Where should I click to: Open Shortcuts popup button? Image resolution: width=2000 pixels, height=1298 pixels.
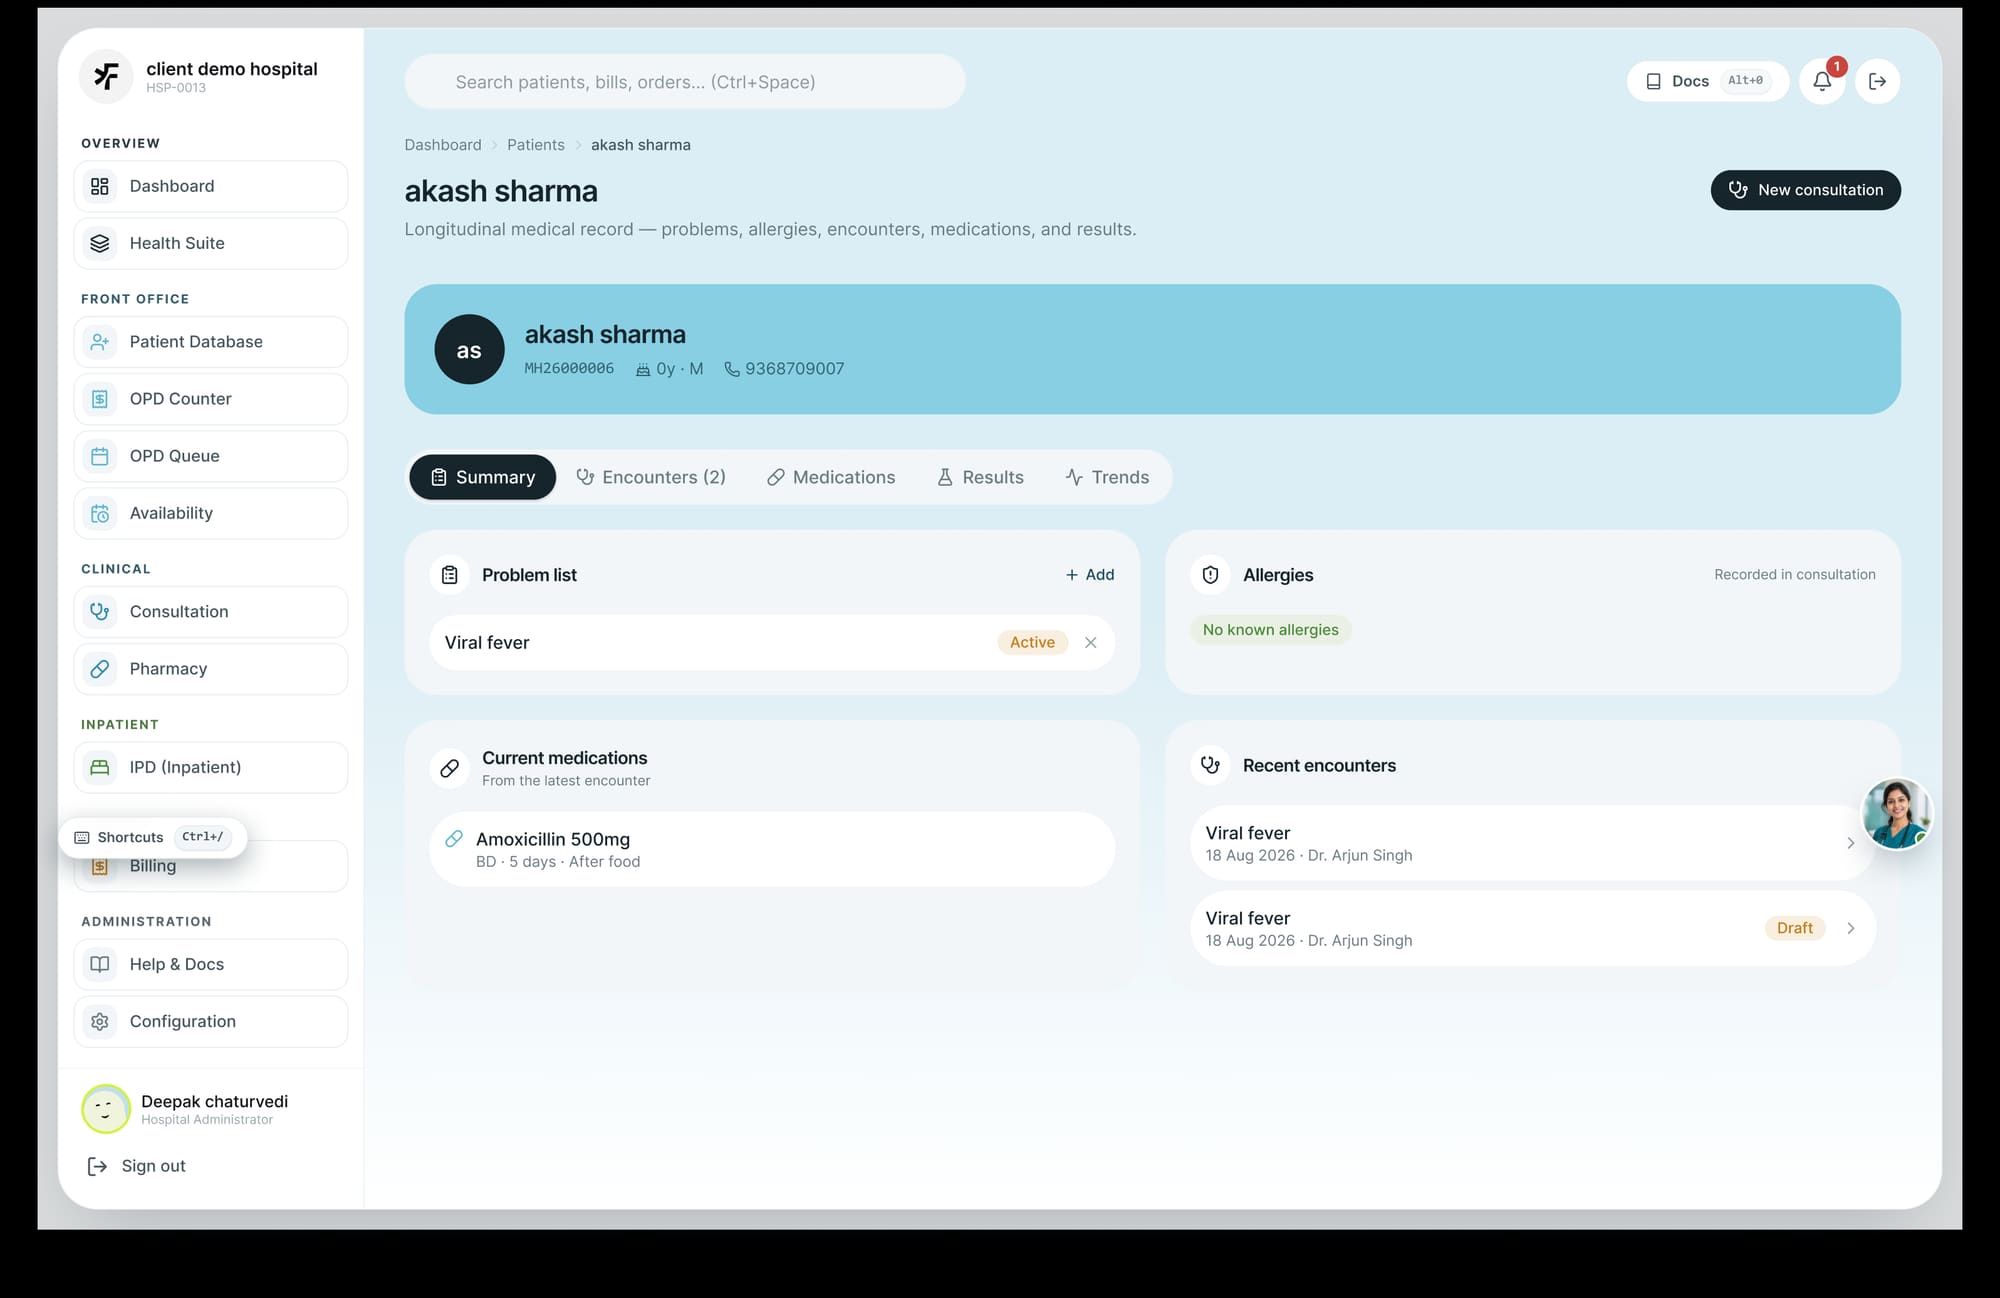(152, 837)
